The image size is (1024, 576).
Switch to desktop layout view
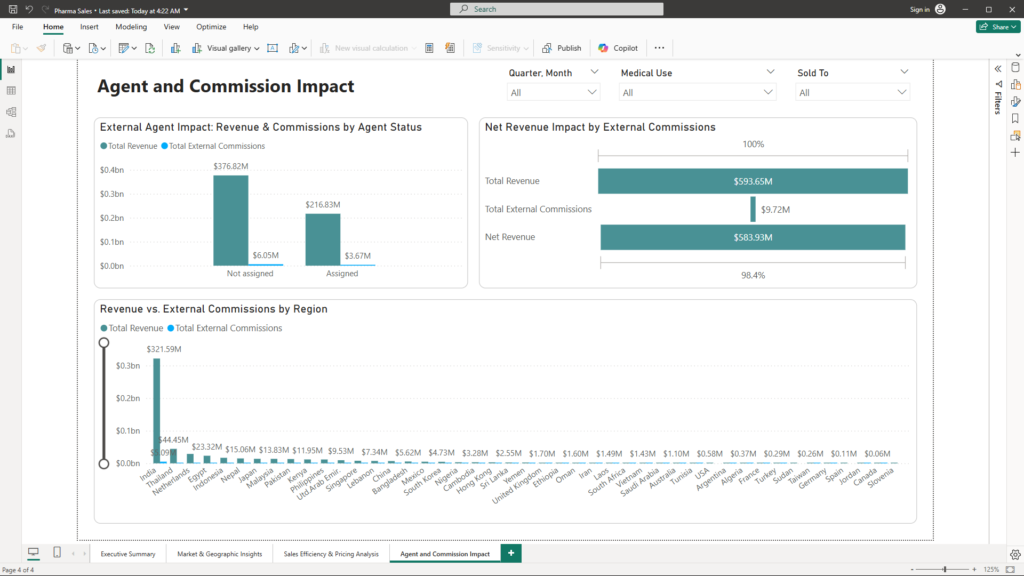click(33, 553)
